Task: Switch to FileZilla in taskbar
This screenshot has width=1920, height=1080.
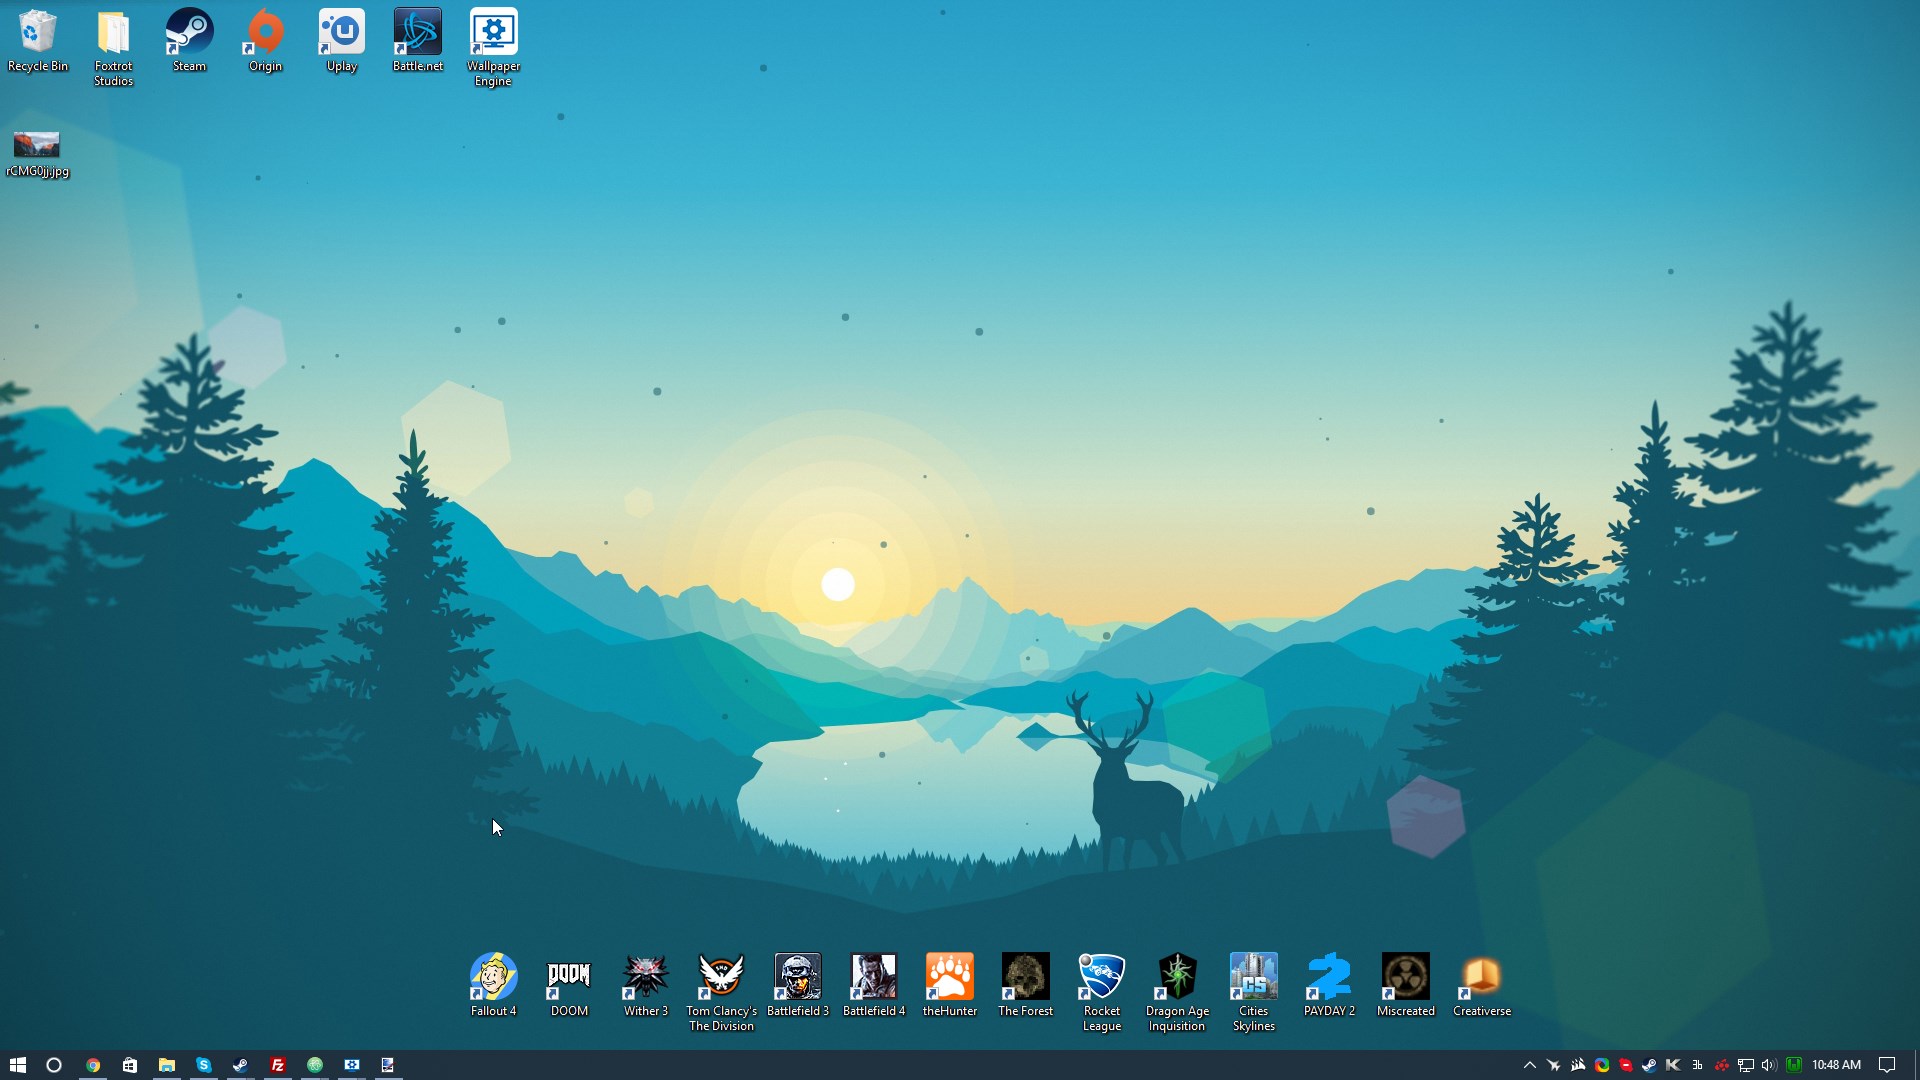Action: click(x=278, y=1065)
